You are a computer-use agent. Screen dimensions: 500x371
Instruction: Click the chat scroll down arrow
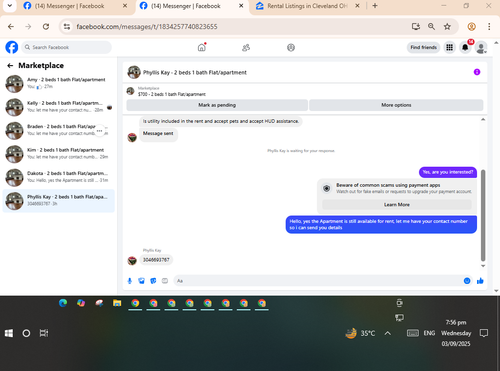[483, 266]
